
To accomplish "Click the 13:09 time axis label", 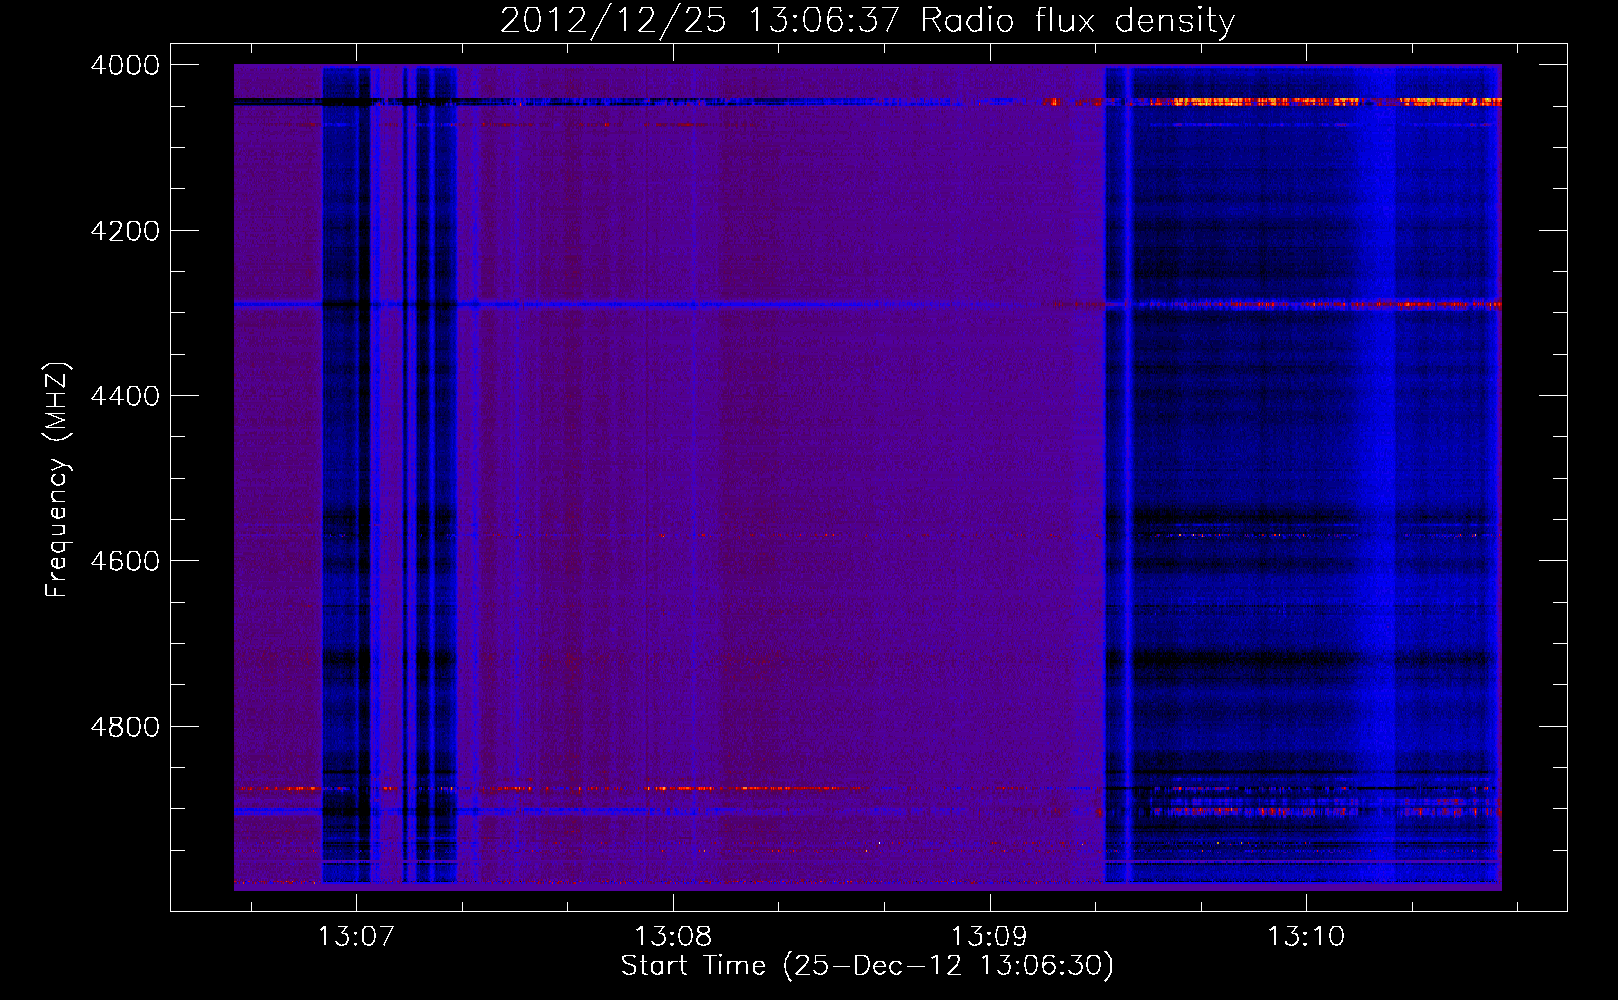I will 989,937.
